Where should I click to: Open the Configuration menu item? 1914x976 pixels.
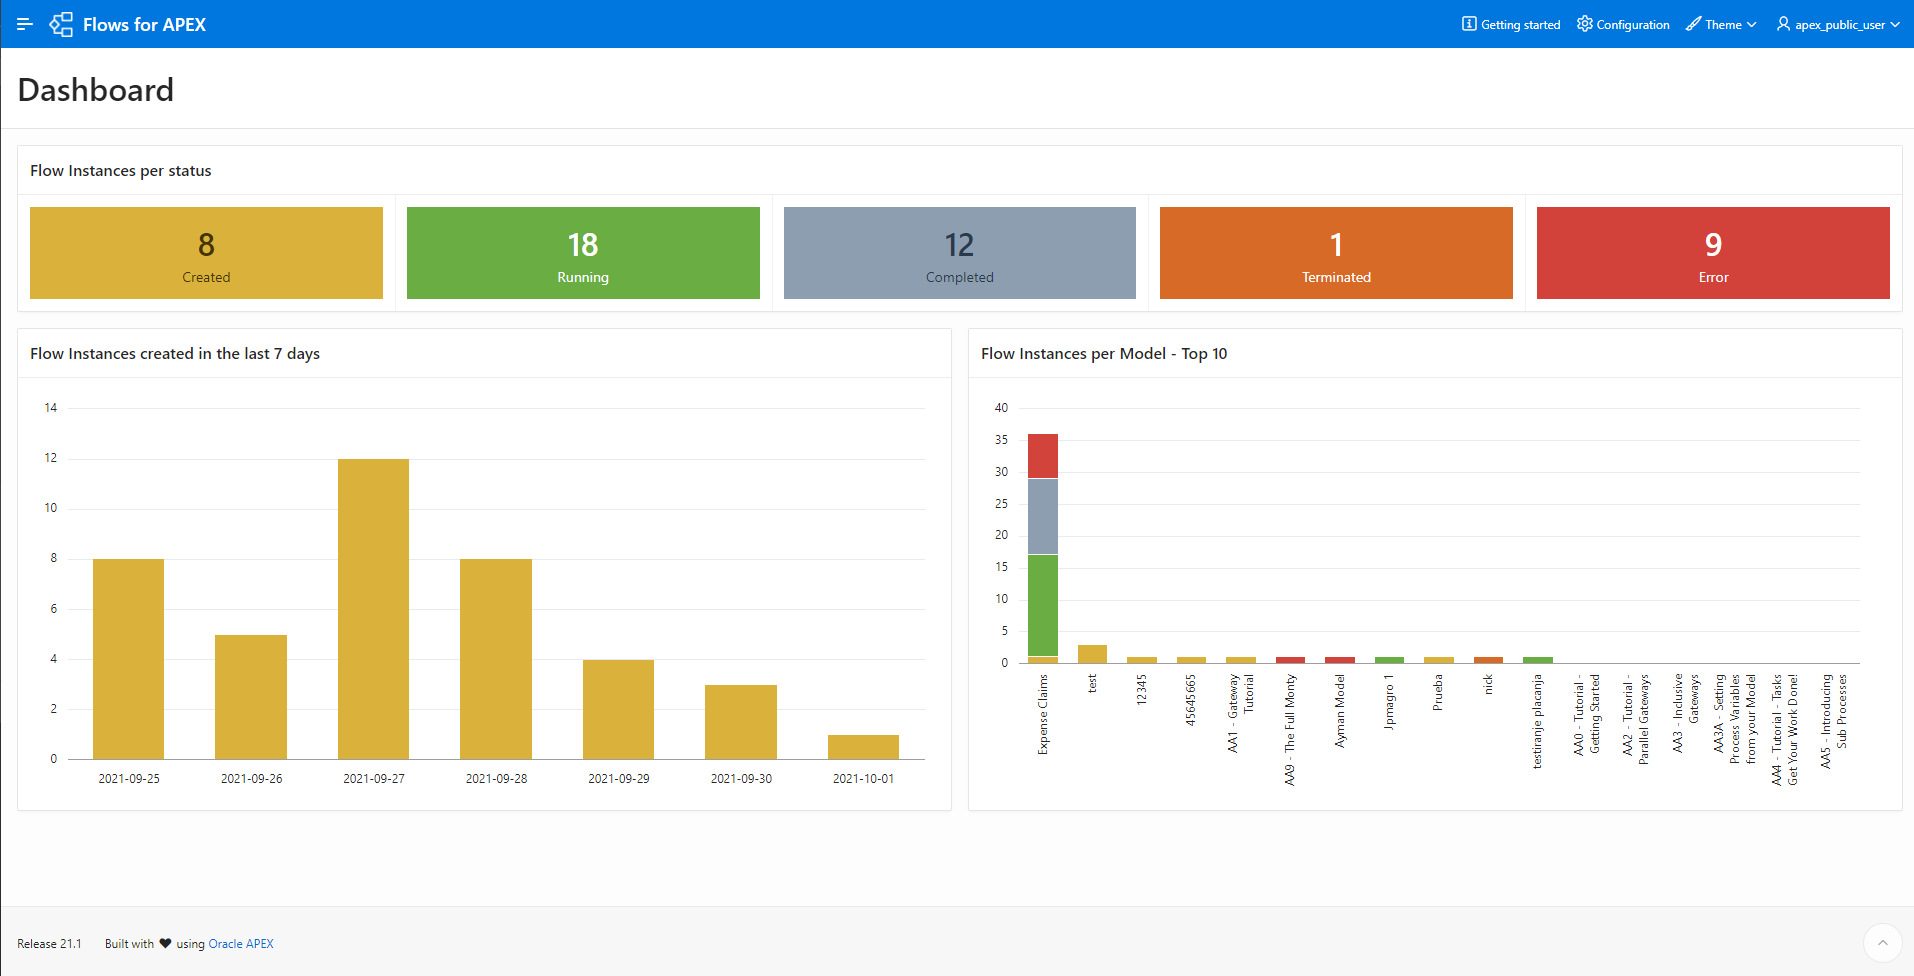(x=1632, y=25)
